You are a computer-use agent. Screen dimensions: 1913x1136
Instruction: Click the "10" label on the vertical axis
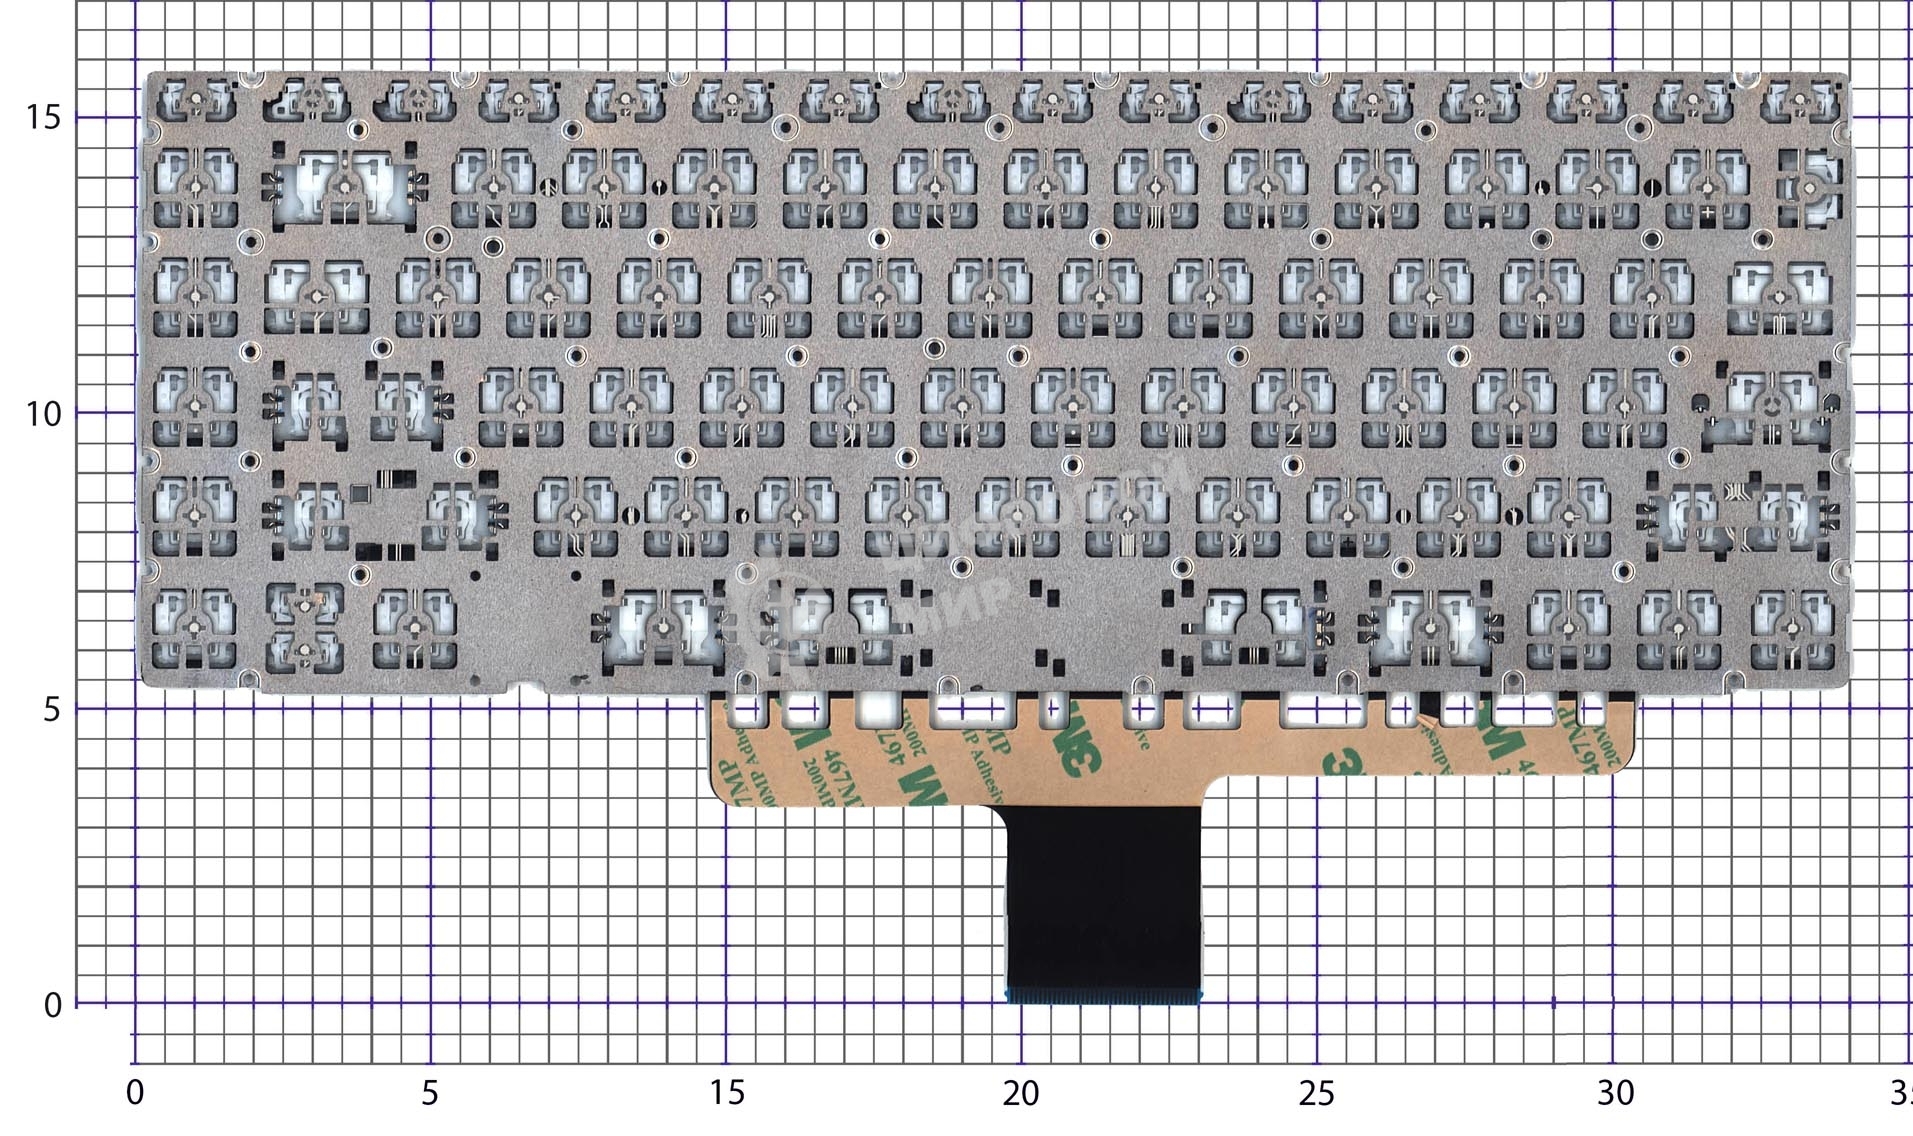pos(43,413)
